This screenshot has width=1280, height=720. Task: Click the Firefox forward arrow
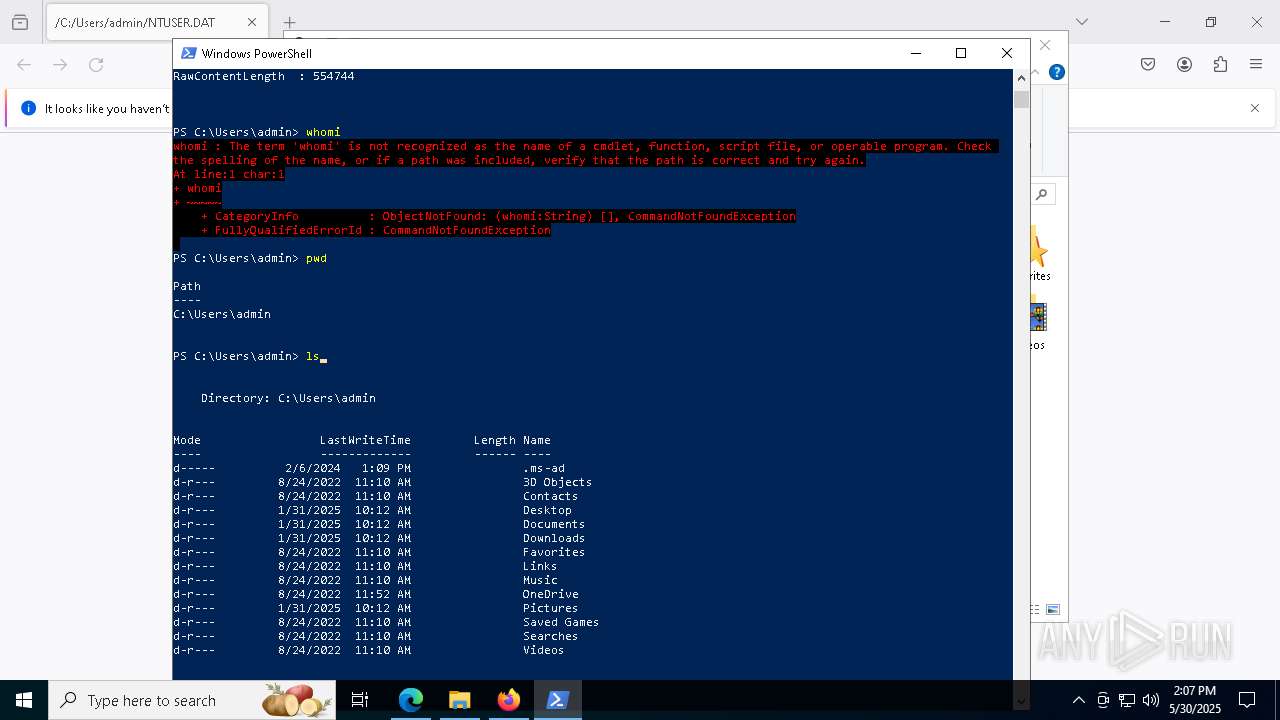[60, 64]
